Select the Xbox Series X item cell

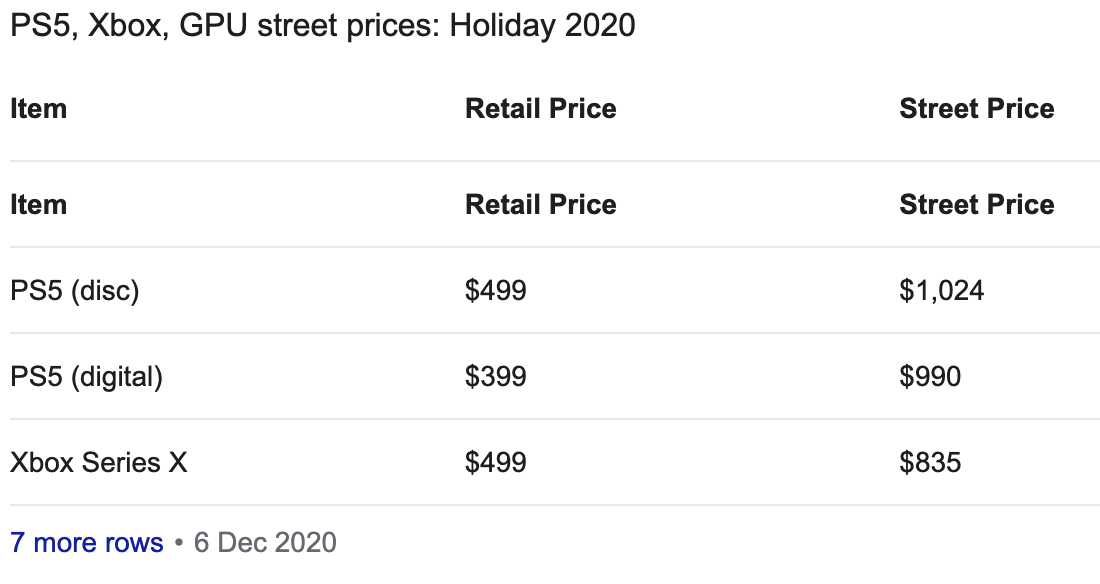point(98,463)
